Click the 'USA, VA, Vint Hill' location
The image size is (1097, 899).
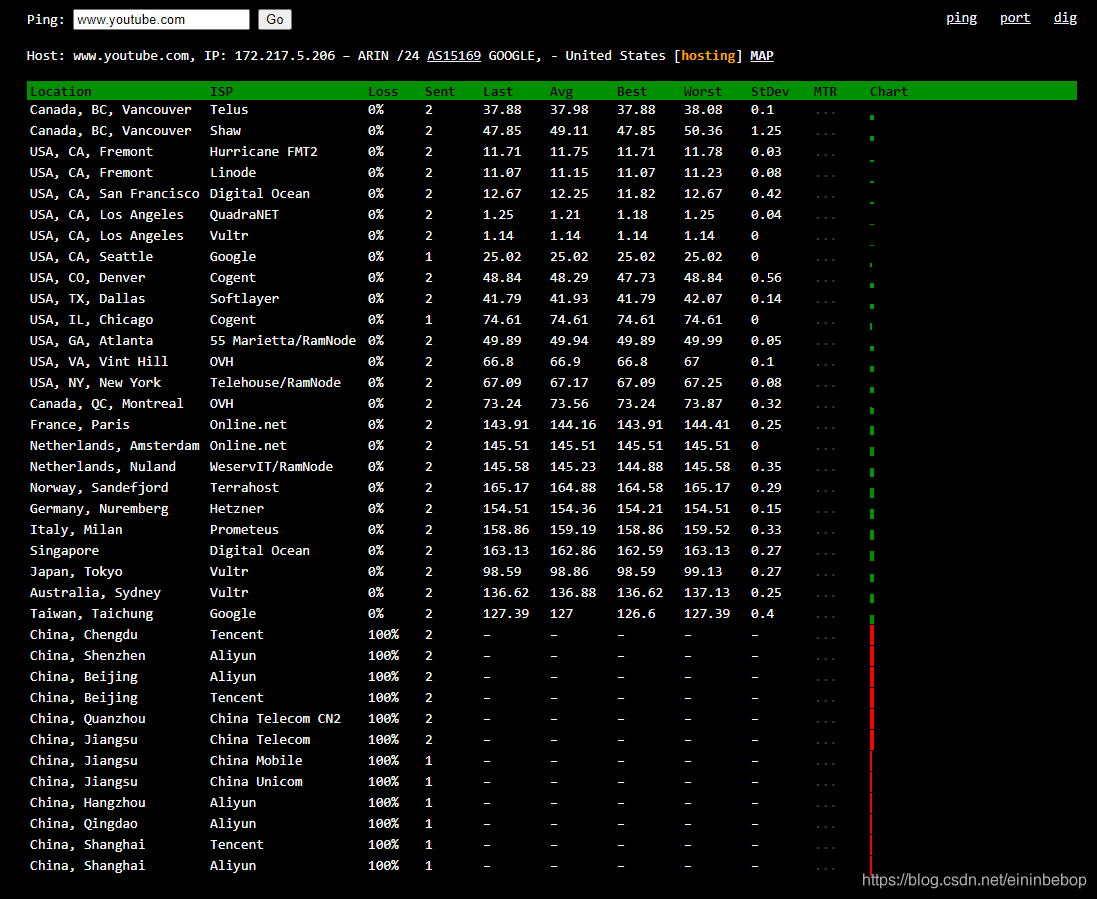(99, 362)
